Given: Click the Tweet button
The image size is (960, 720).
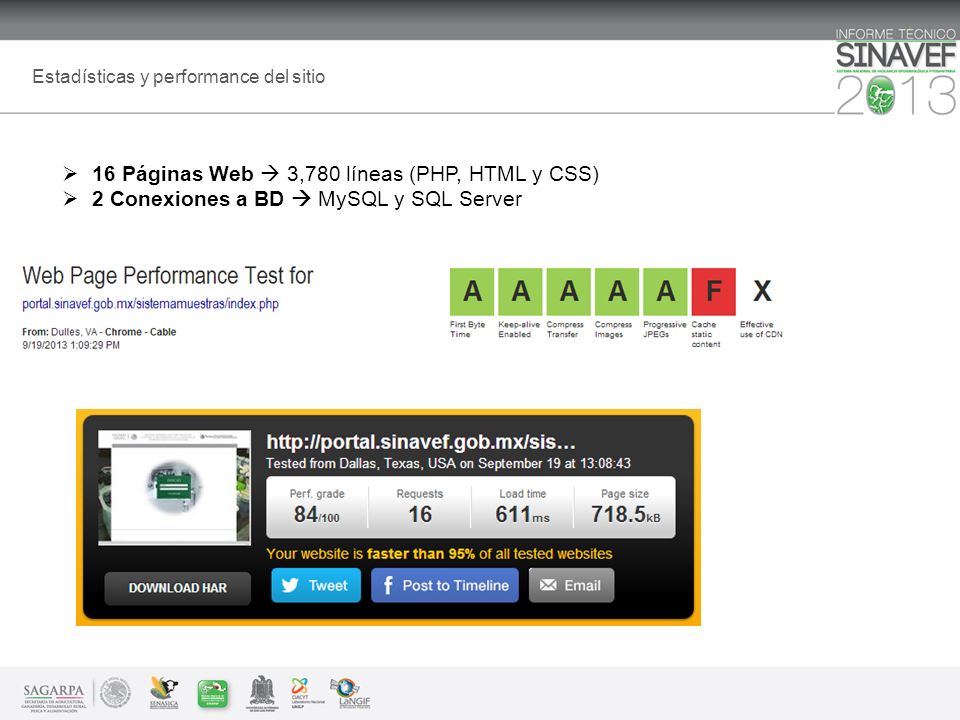Looking at the screenshot, I should point(316,585).
